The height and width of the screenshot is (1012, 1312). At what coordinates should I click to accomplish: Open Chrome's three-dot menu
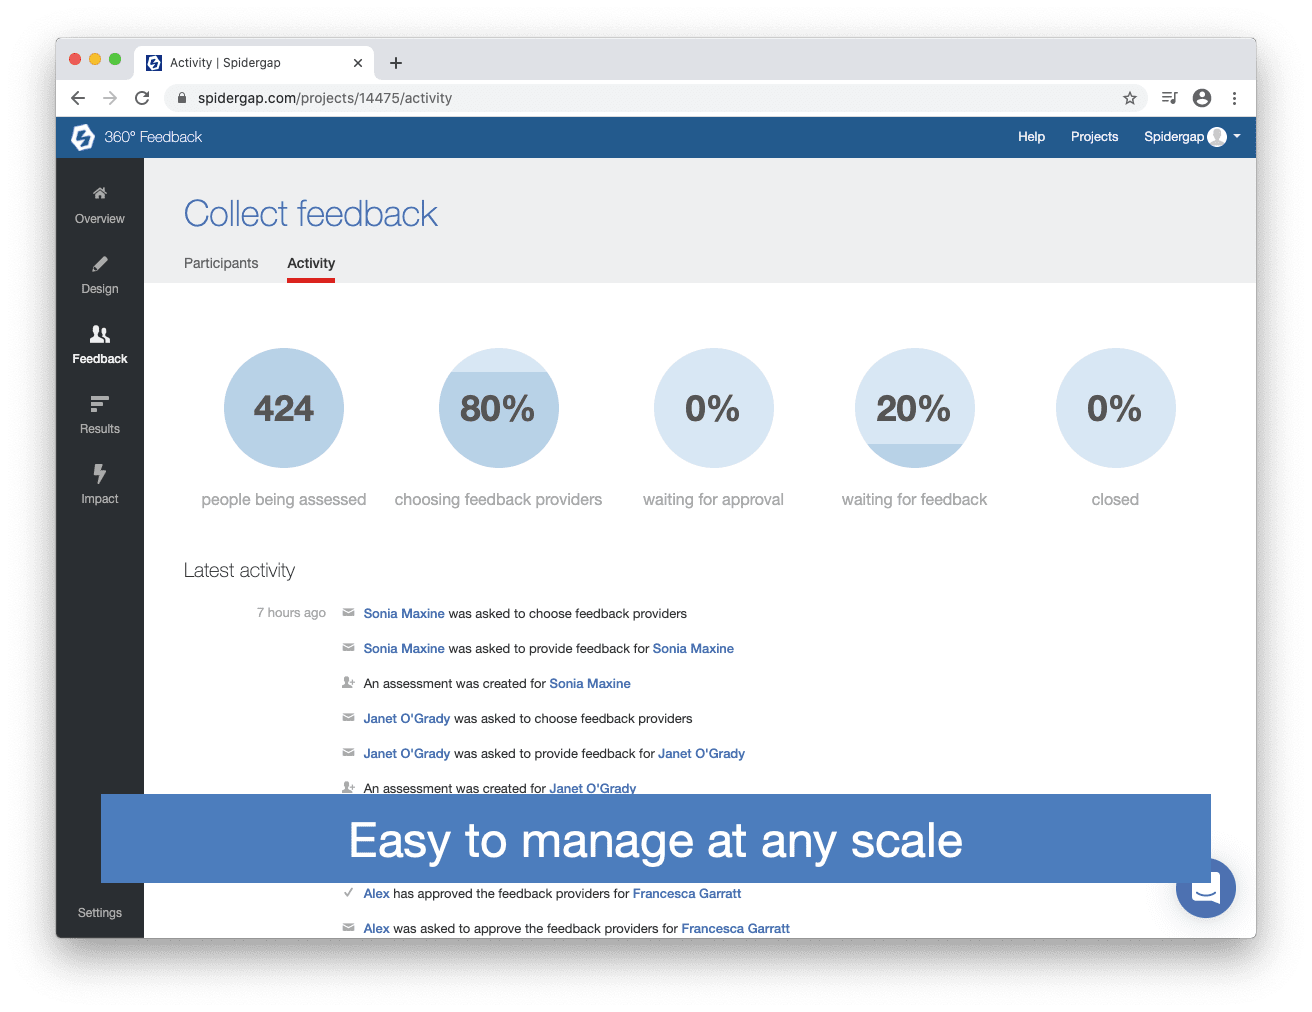[1235, 98]
